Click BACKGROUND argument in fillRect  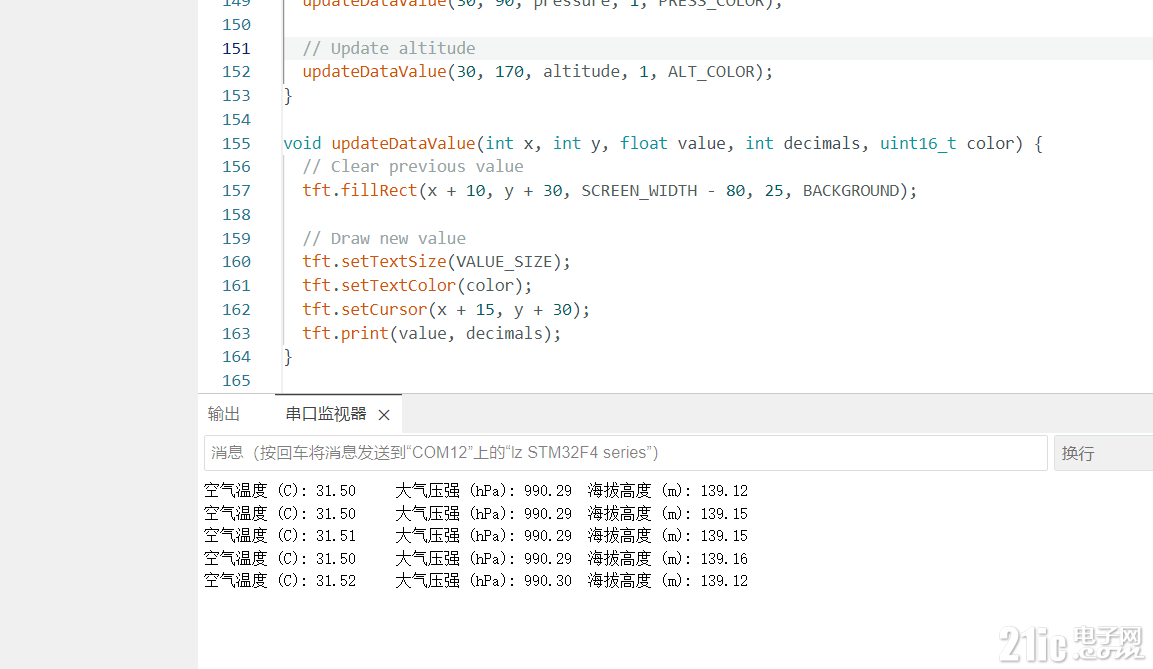[851, 191]
